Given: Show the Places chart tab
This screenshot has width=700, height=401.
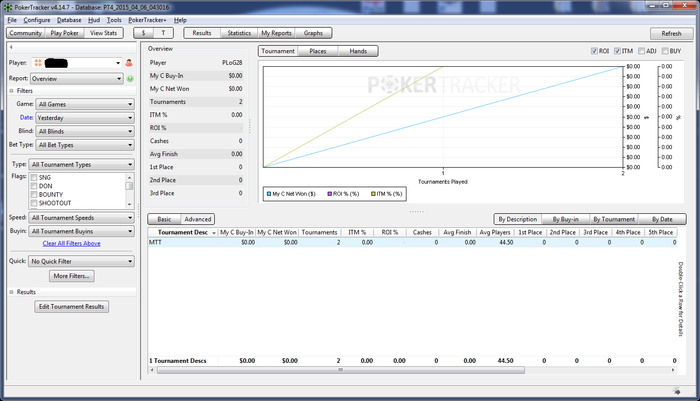Looking at the screenshot, I should (317, 51).
